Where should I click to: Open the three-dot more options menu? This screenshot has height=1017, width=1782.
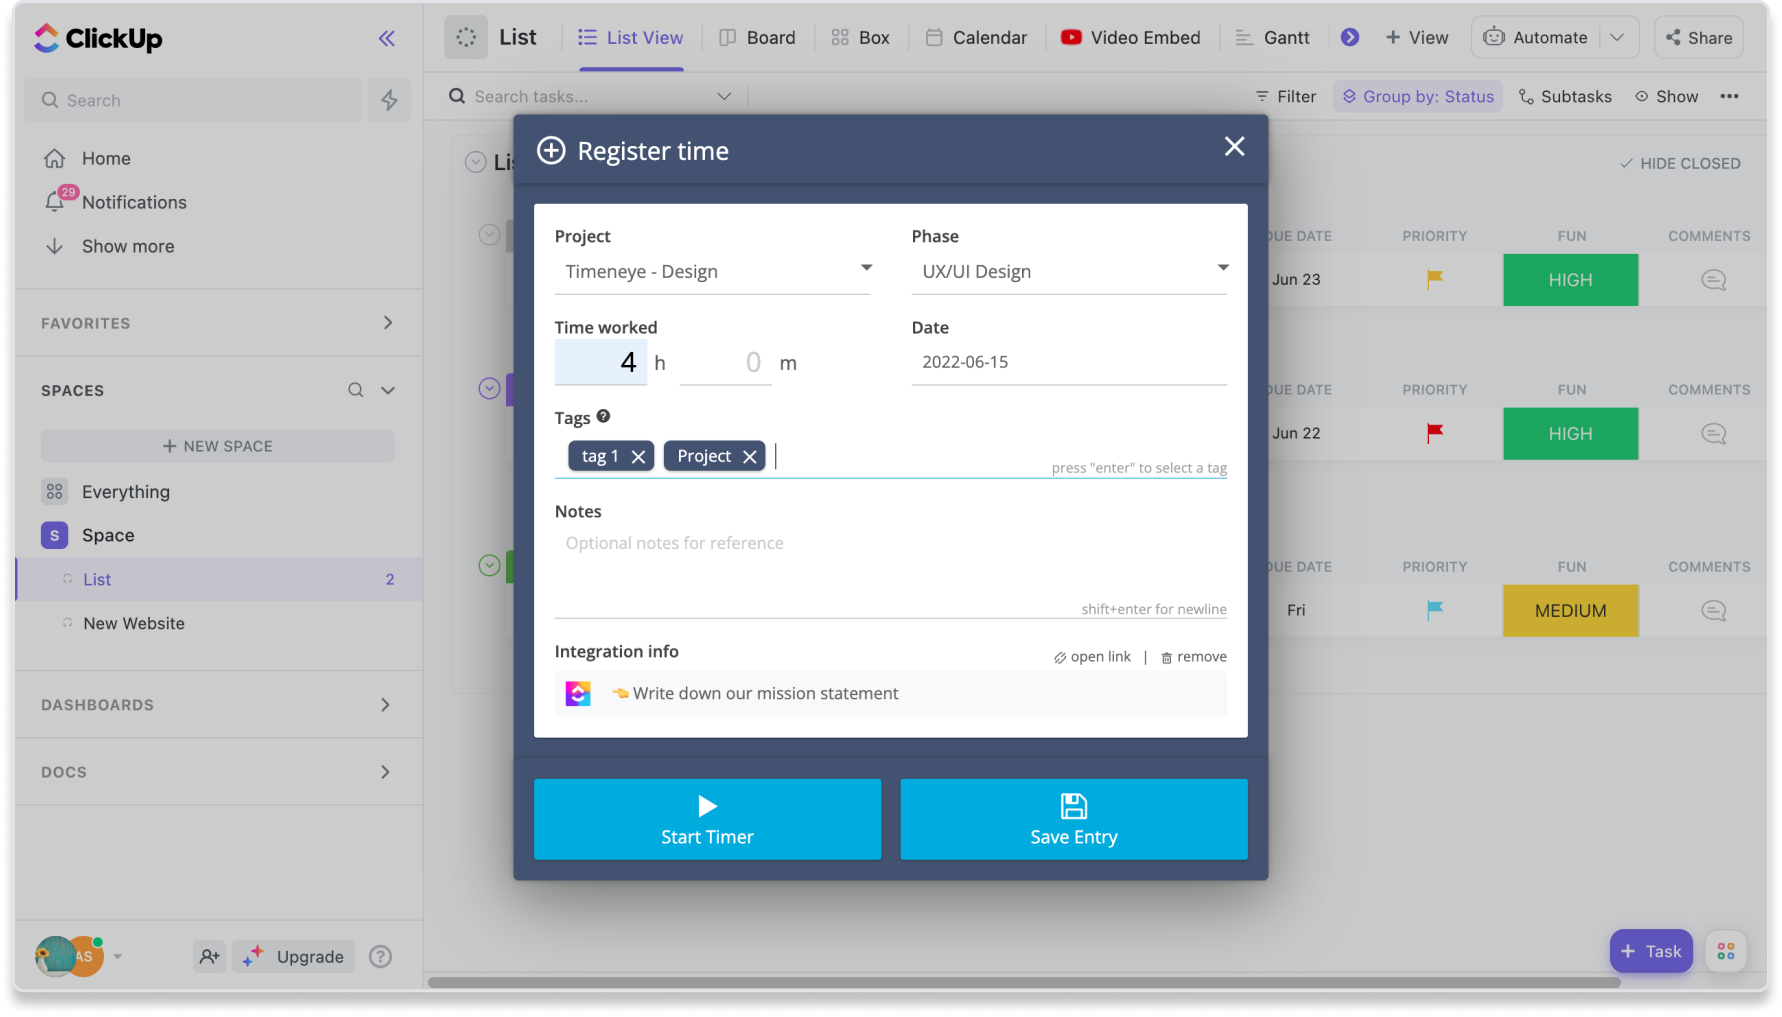(1730, 96)
